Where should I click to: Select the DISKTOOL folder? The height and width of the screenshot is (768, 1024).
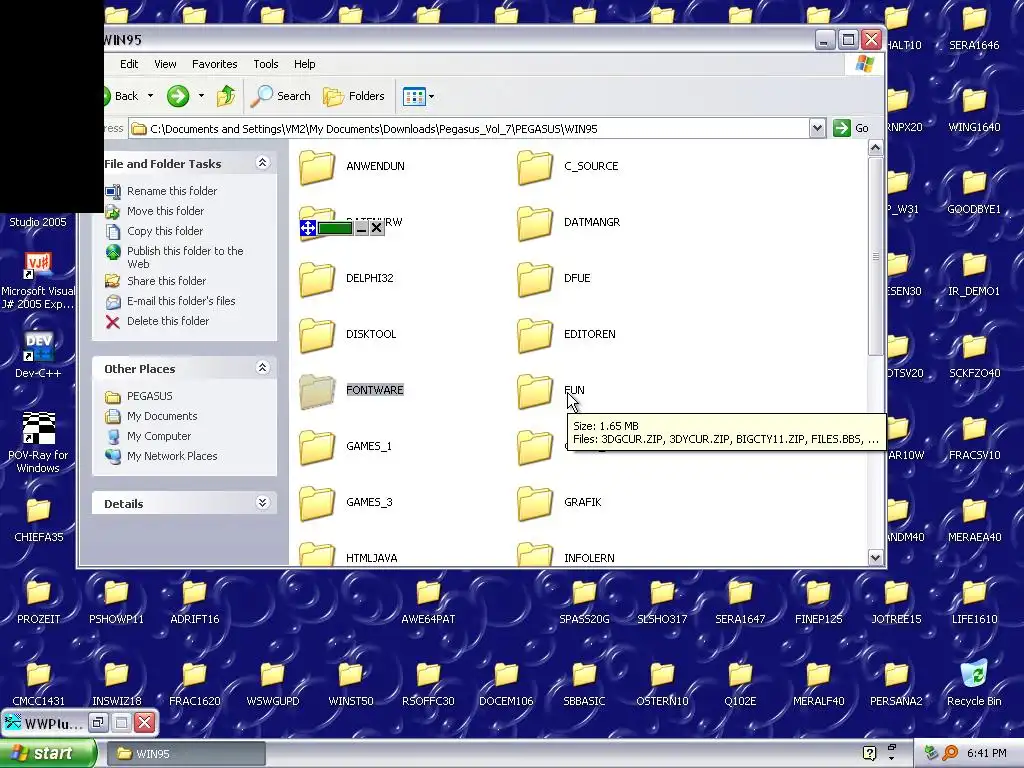point(347,334)
